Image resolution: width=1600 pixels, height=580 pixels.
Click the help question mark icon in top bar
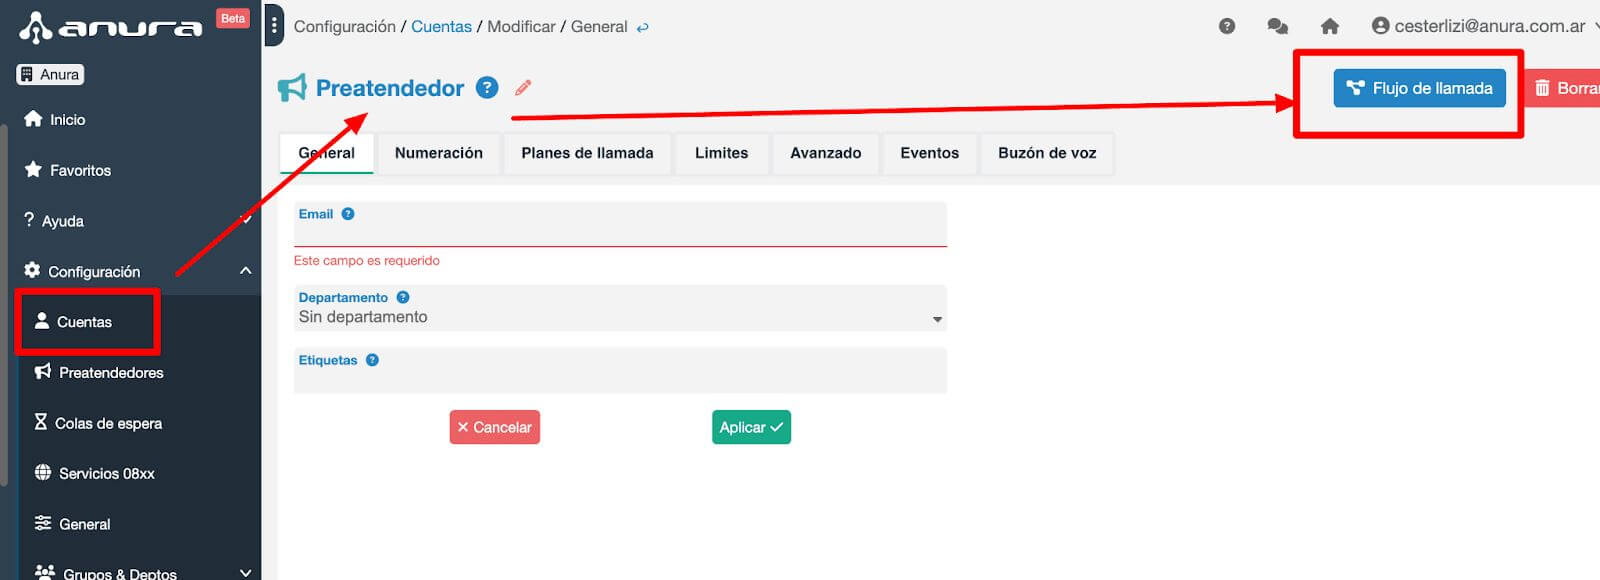1227,26
